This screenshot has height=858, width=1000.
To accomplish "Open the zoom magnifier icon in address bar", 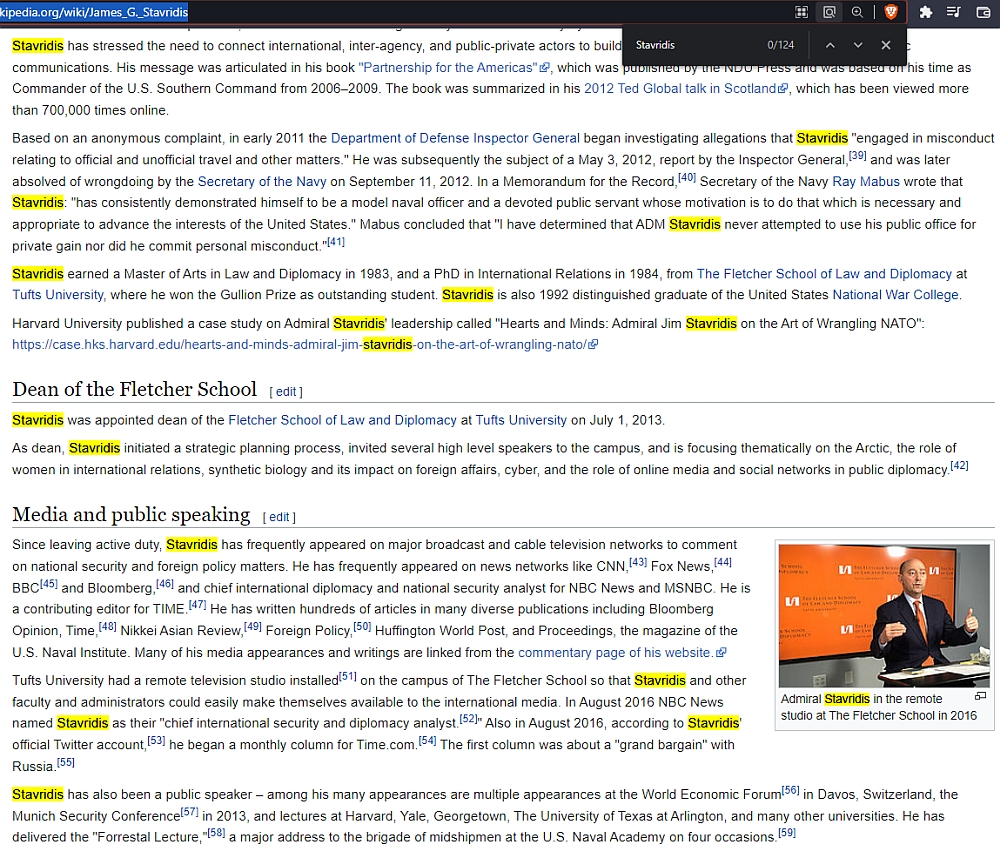I will (857, 12).
